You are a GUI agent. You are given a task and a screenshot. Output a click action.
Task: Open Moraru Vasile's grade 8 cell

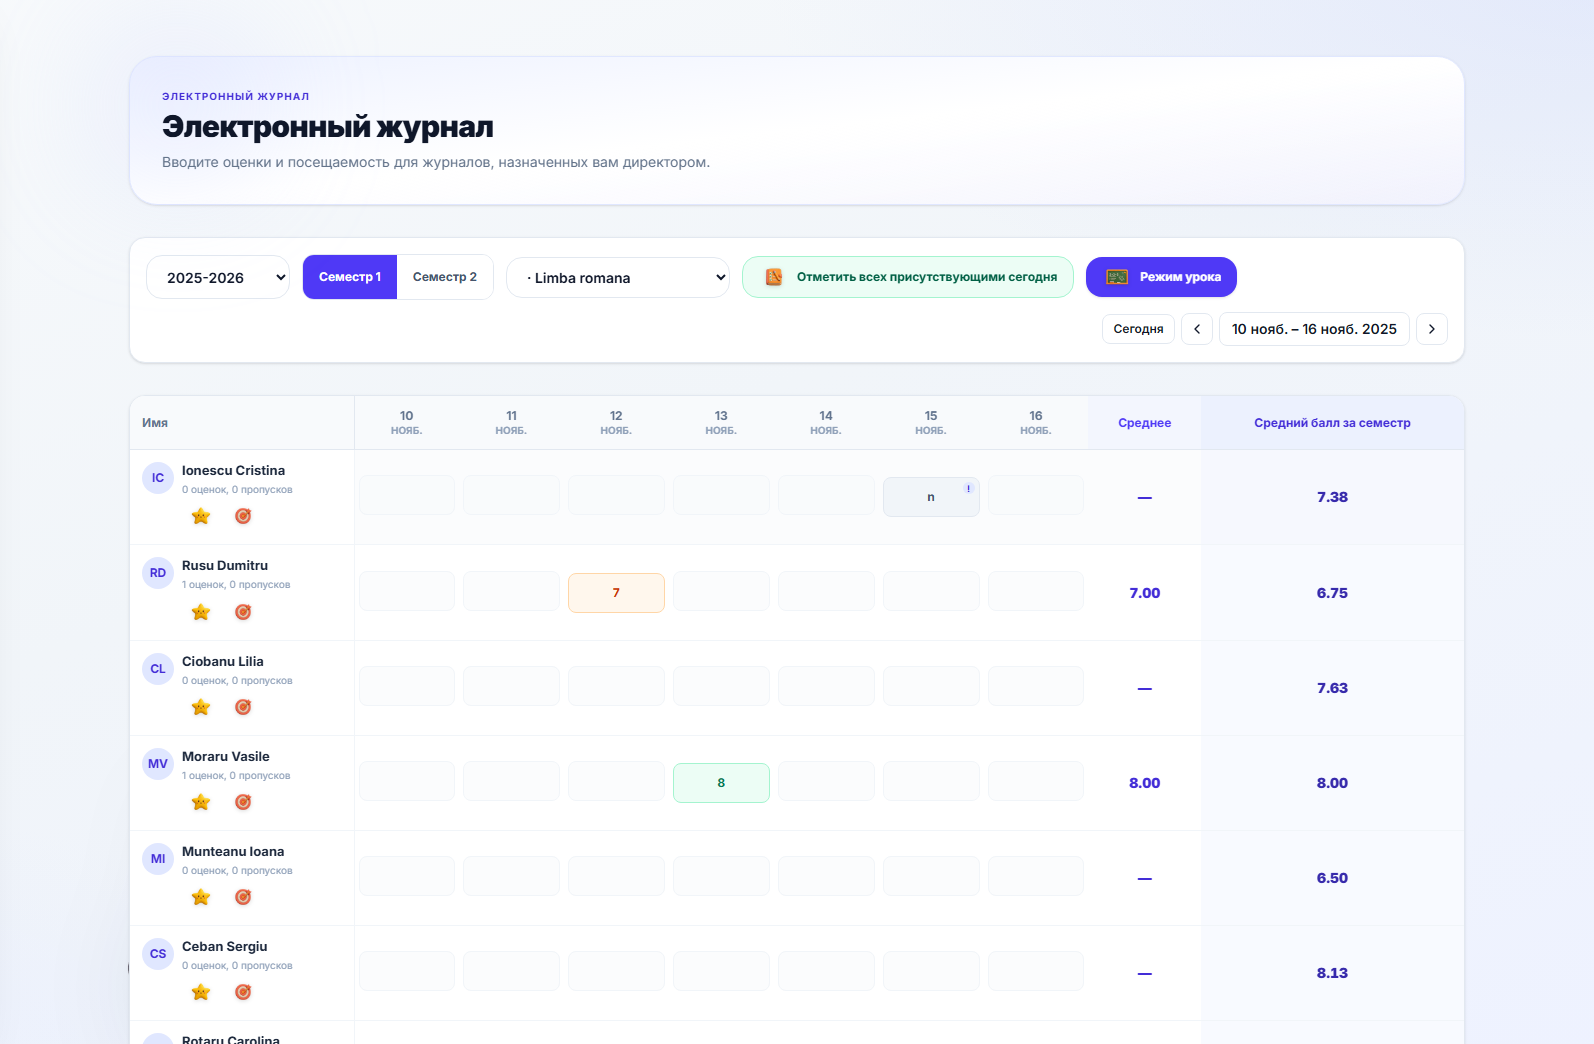[x=721, y=783]
